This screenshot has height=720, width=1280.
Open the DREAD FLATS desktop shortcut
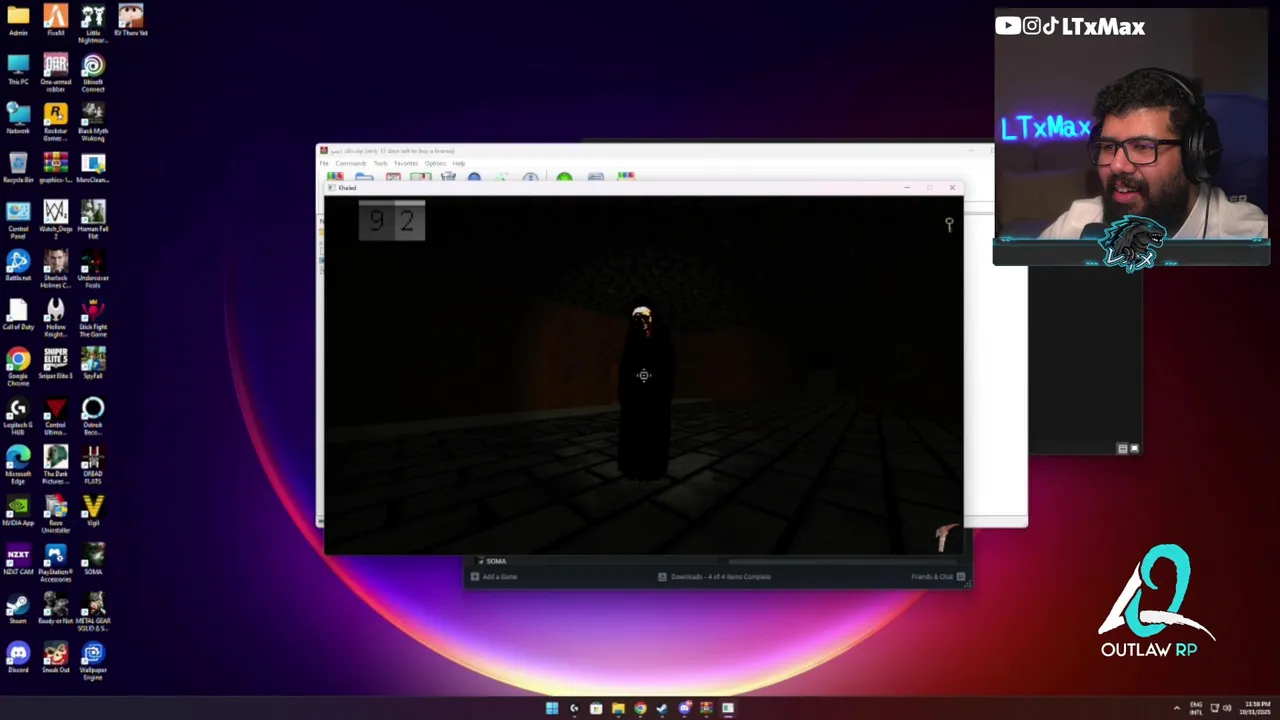[93, 464]
